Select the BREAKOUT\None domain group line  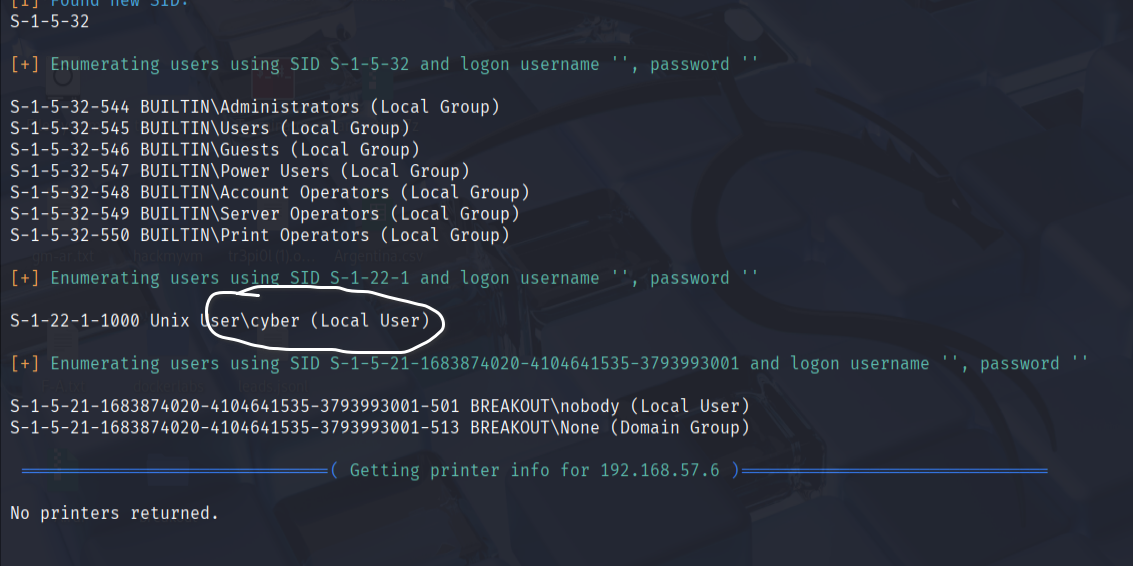pyautogui.click(x=379, y=428)
